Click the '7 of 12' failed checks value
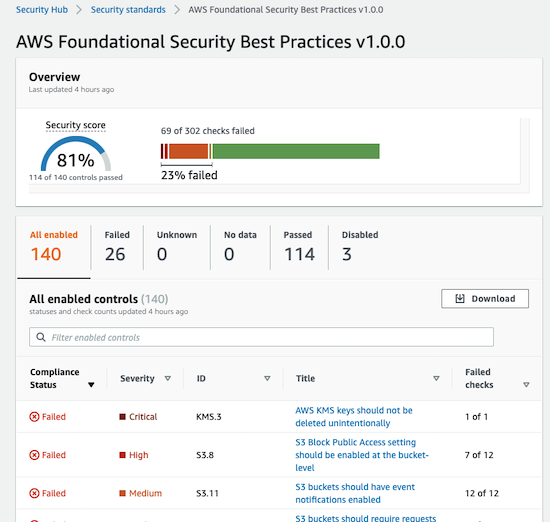Image resolution: width=550 pixels, height=522 pixels. [479, 455]
